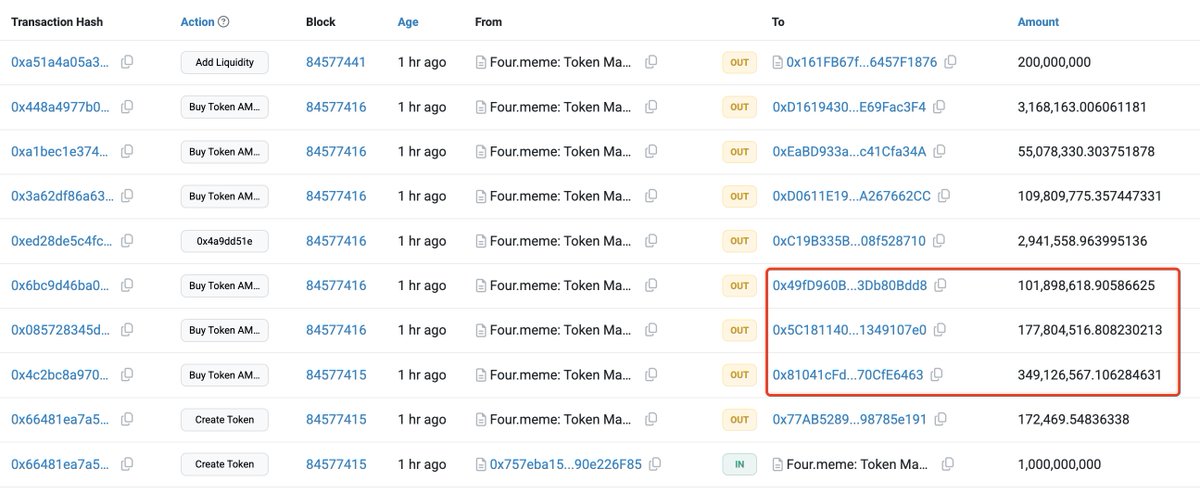Click the Add Liquidity action button

pyautogui.click(x=224, y=62)
